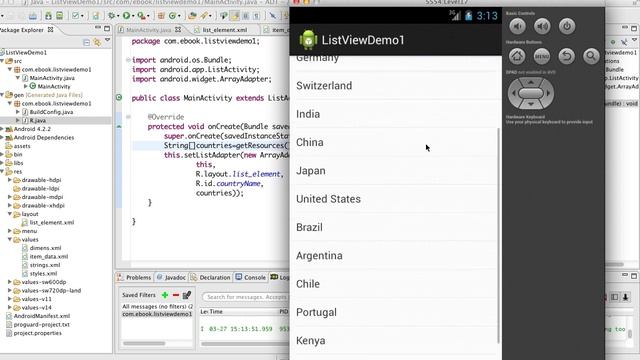The width and height of the screenshot is (640, 360).
Task: Open the Problems tab
Action: click(134, 278)
